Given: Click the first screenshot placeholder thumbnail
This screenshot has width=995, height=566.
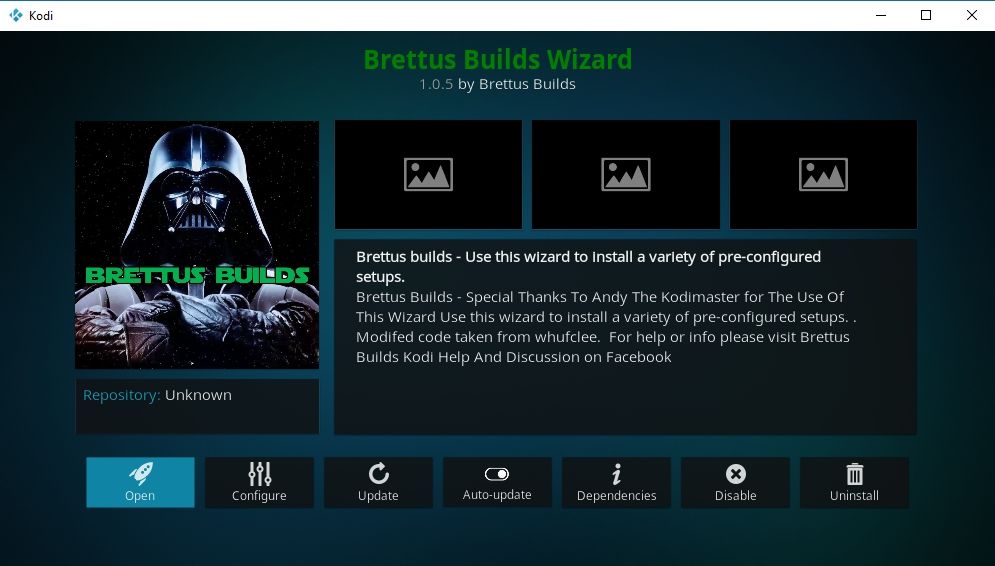Looking at the screenshot, I should 428,174.
